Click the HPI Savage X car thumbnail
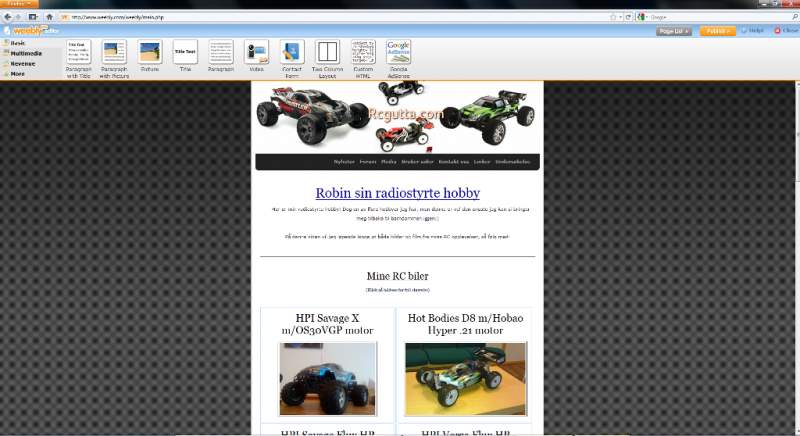Viewport: 800px width, 436px height. [327, 379]
